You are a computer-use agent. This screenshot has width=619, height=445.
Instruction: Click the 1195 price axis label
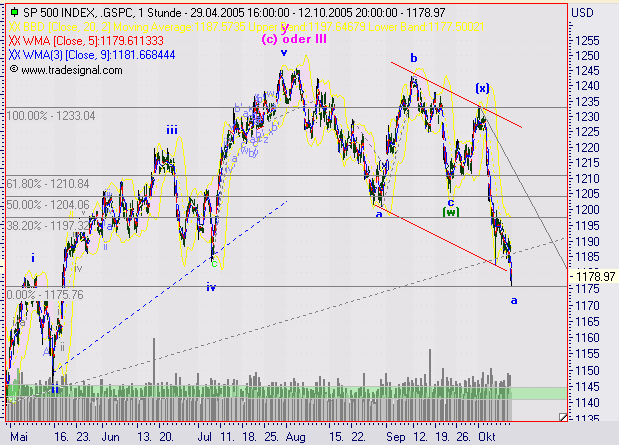click(x=587, y=225)
